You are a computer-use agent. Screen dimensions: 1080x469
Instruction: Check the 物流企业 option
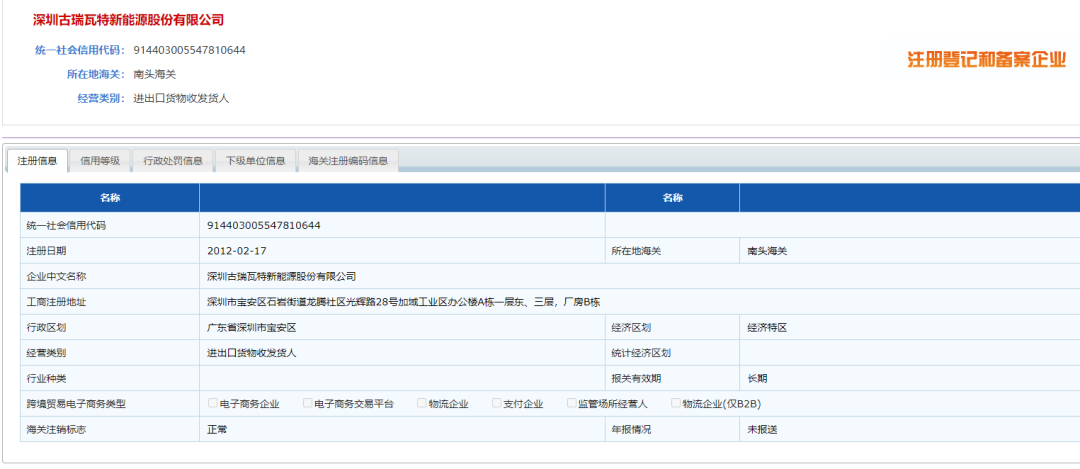click(x=421, y=403)
